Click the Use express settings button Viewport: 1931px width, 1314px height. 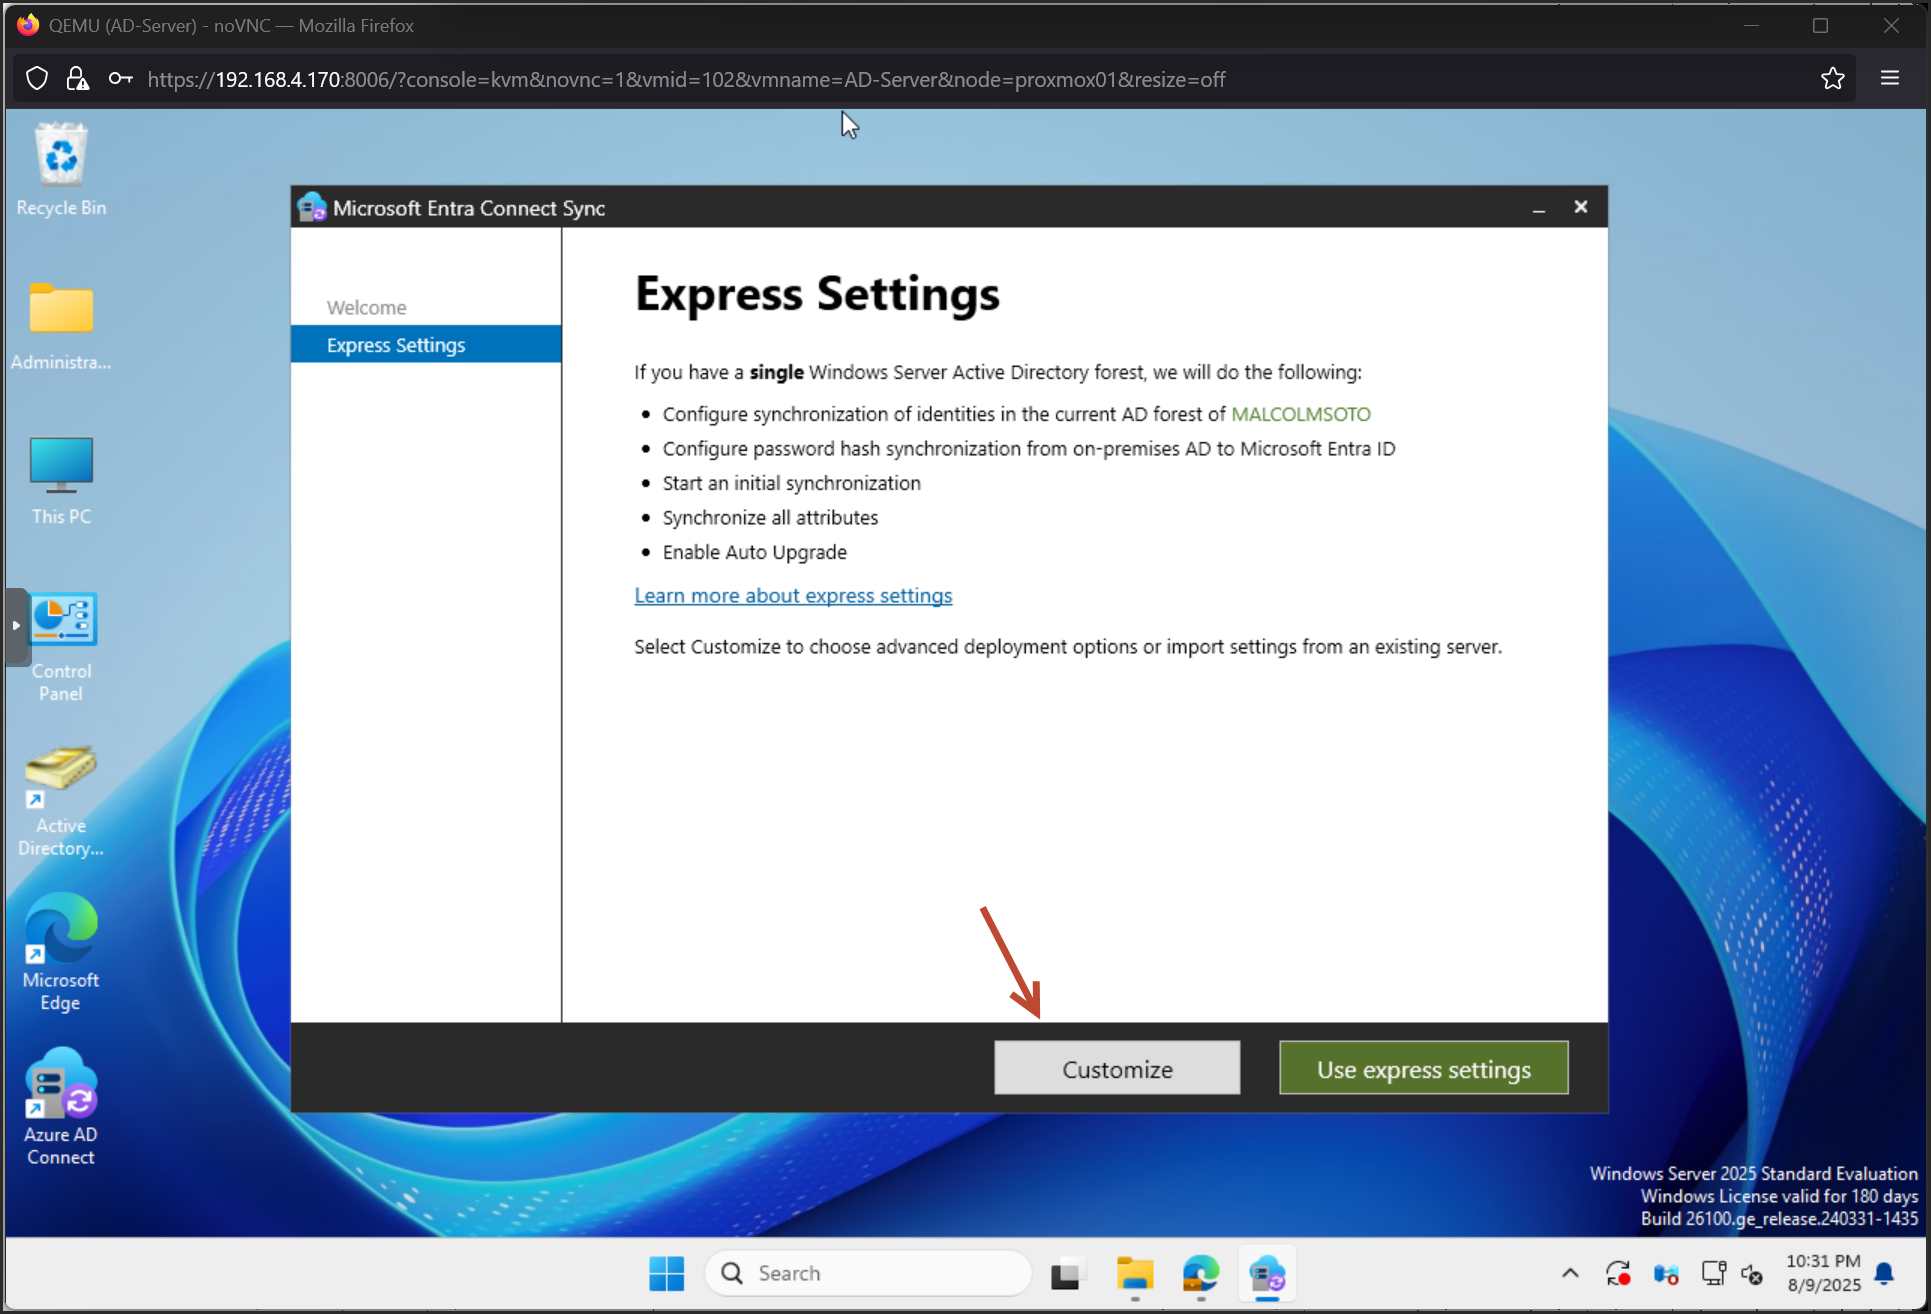coord(1422,1068)
